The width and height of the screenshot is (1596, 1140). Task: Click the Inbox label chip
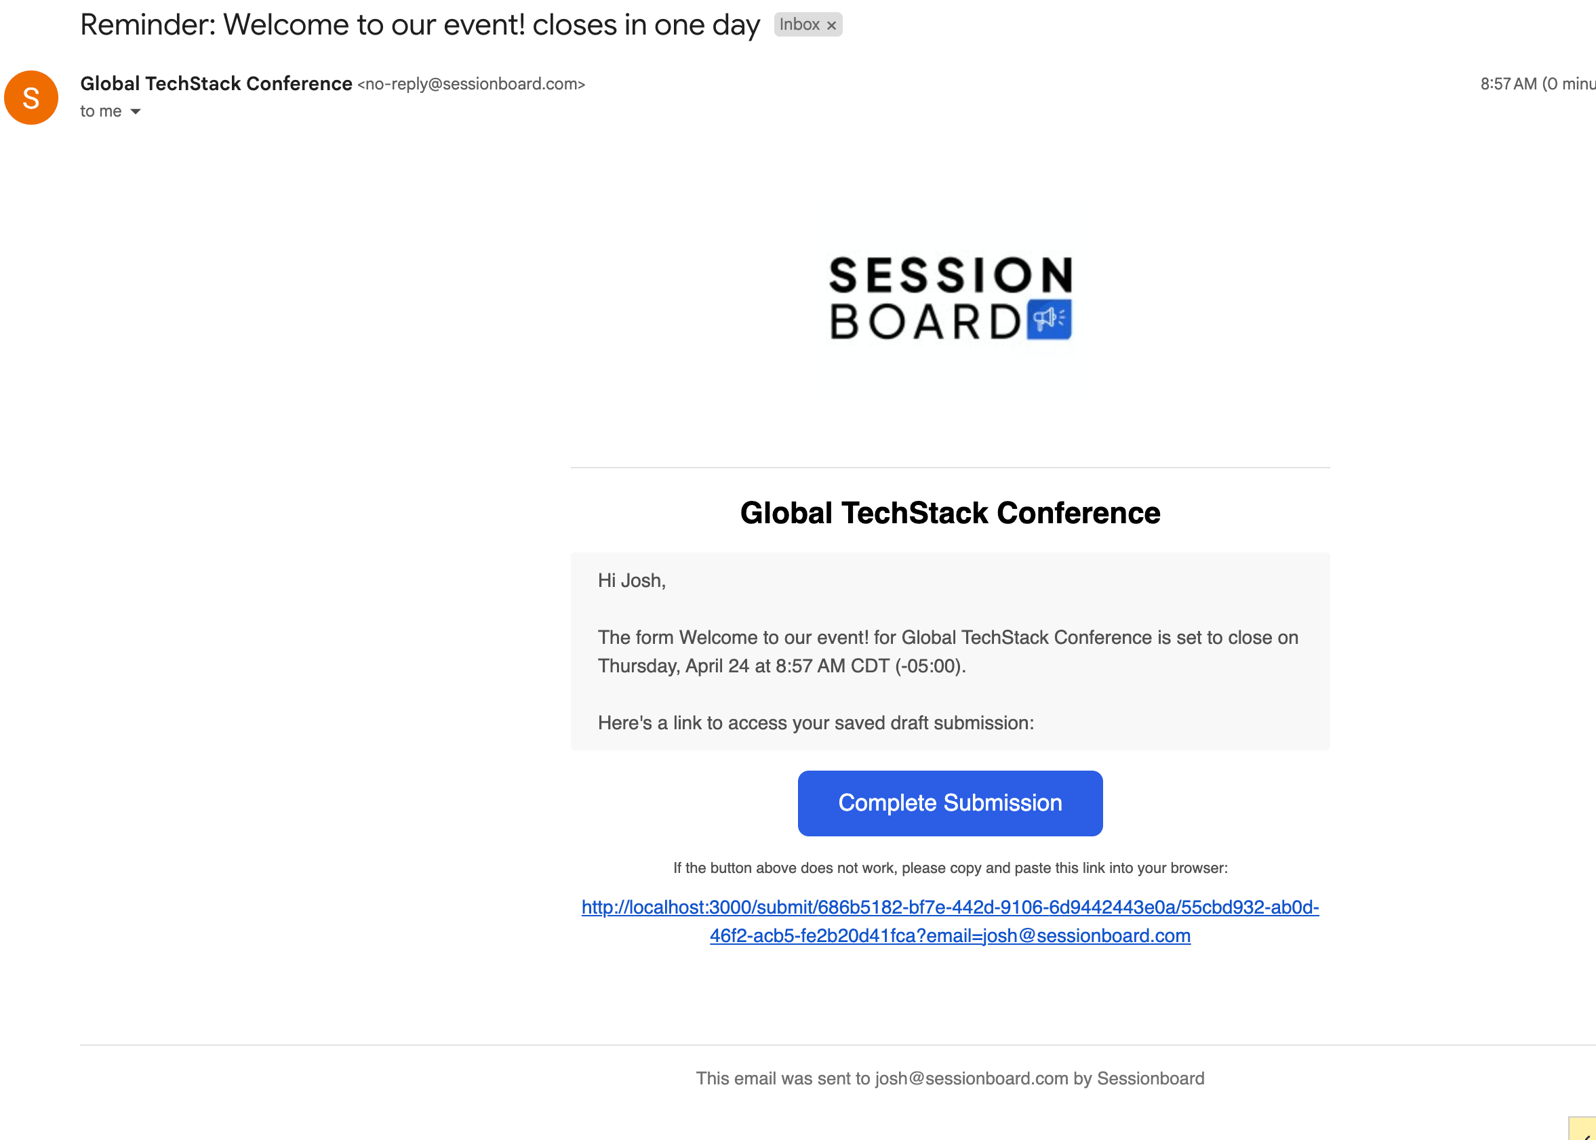[x=799, y=25]
